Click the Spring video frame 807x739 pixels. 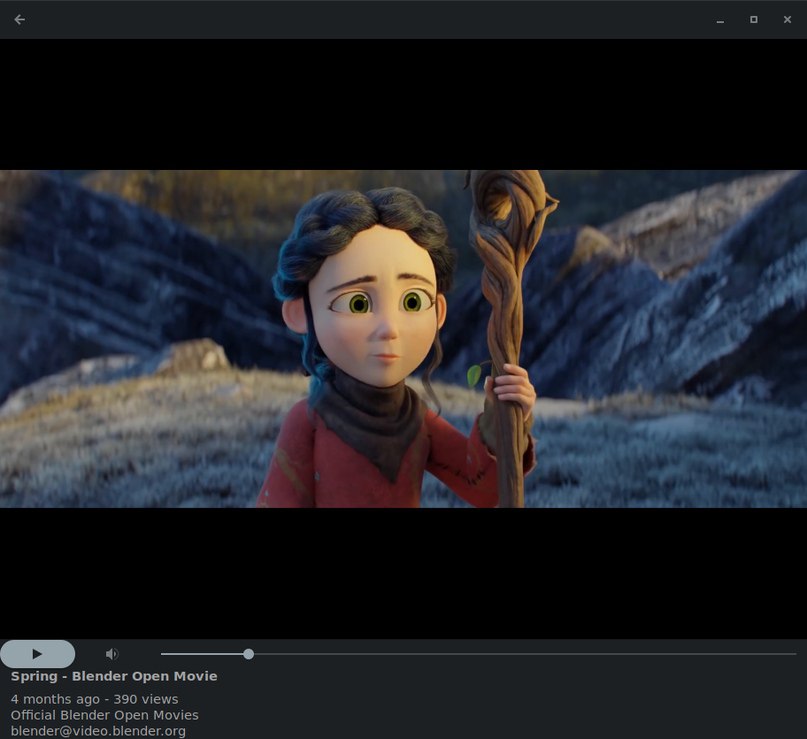pos(404,339)
